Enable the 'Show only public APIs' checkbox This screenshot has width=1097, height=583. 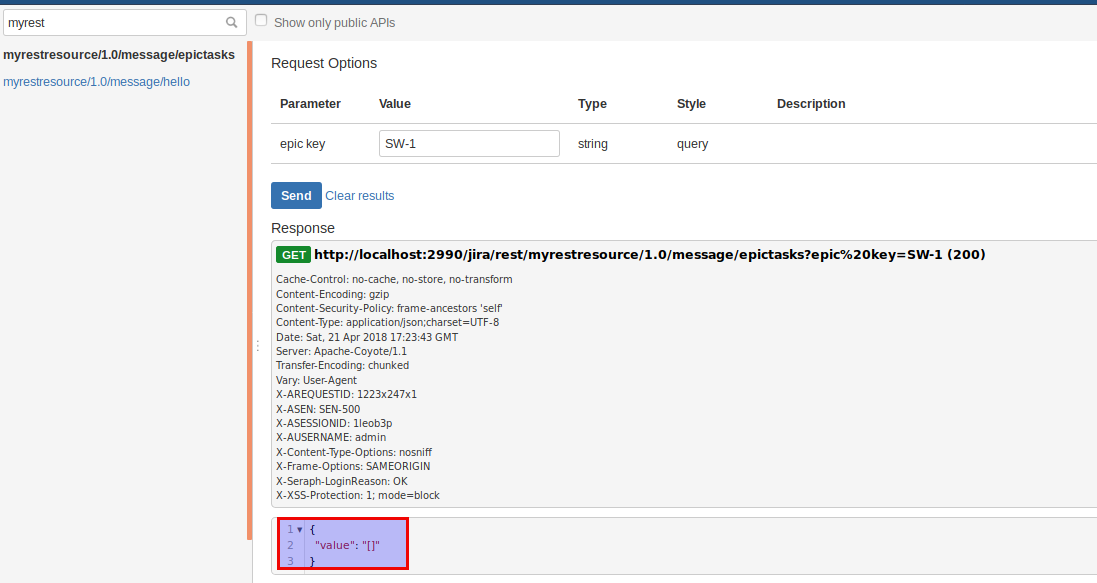tap(260, 18)
